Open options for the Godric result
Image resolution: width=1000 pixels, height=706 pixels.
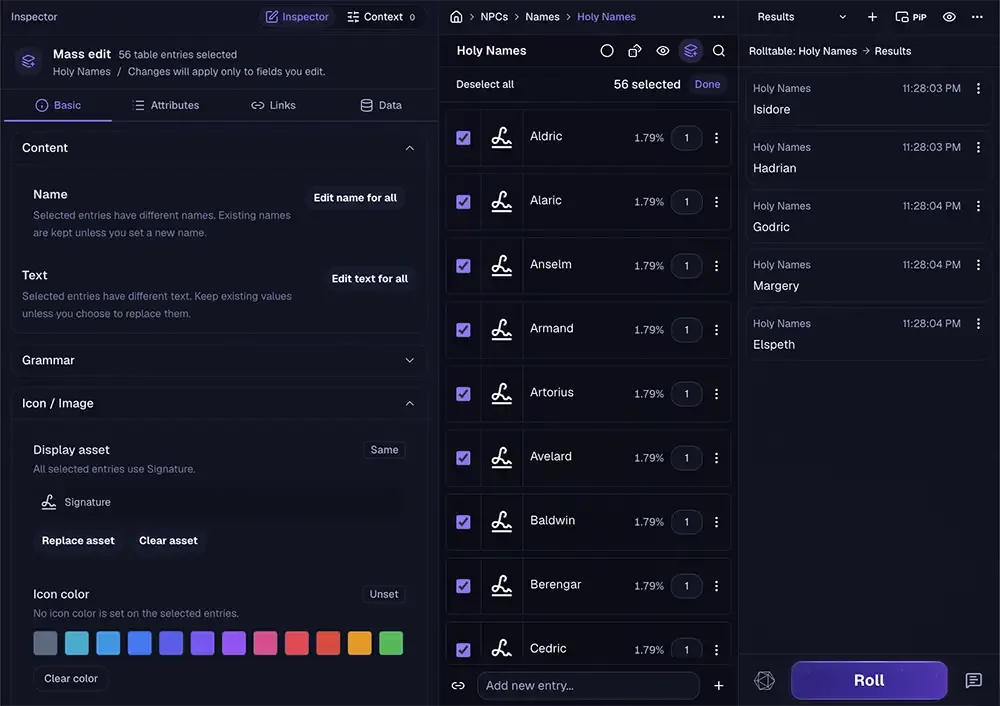(978, 206)
